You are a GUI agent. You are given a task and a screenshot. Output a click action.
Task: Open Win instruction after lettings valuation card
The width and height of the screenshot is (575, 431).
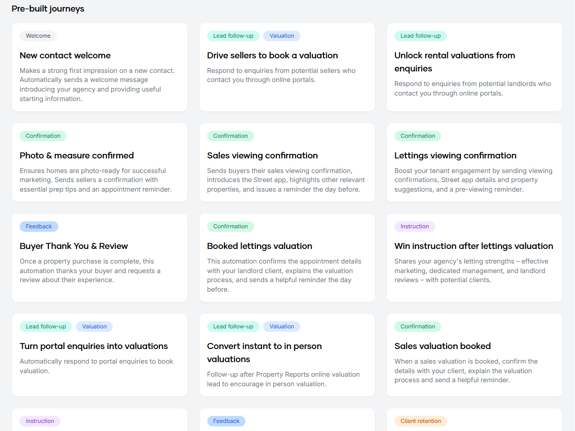(474, 258)
